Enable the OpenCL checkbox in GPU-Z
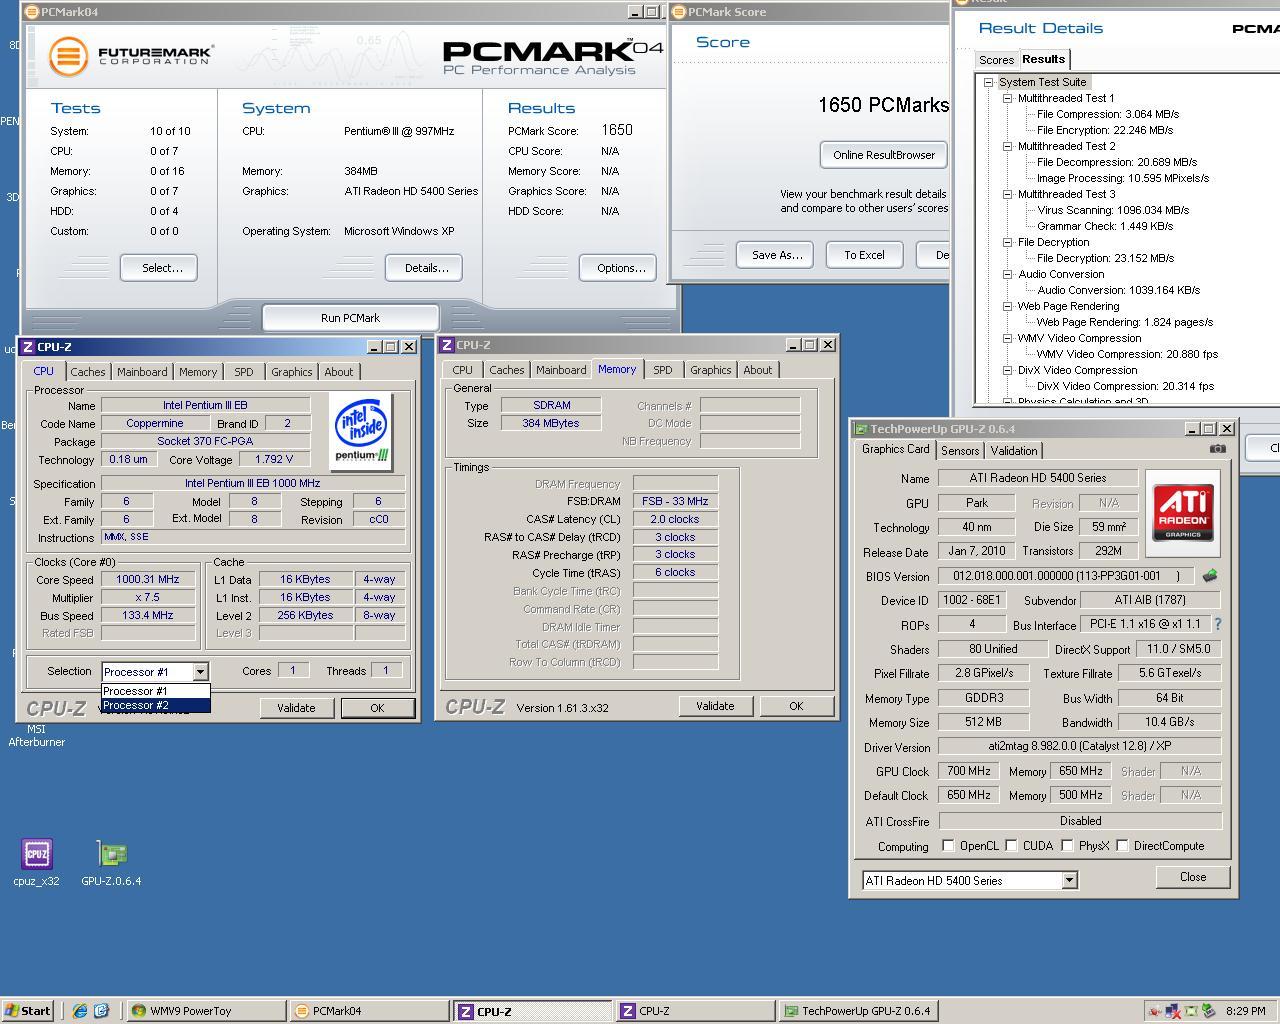 pyautogui.click(x=948, y=846)
